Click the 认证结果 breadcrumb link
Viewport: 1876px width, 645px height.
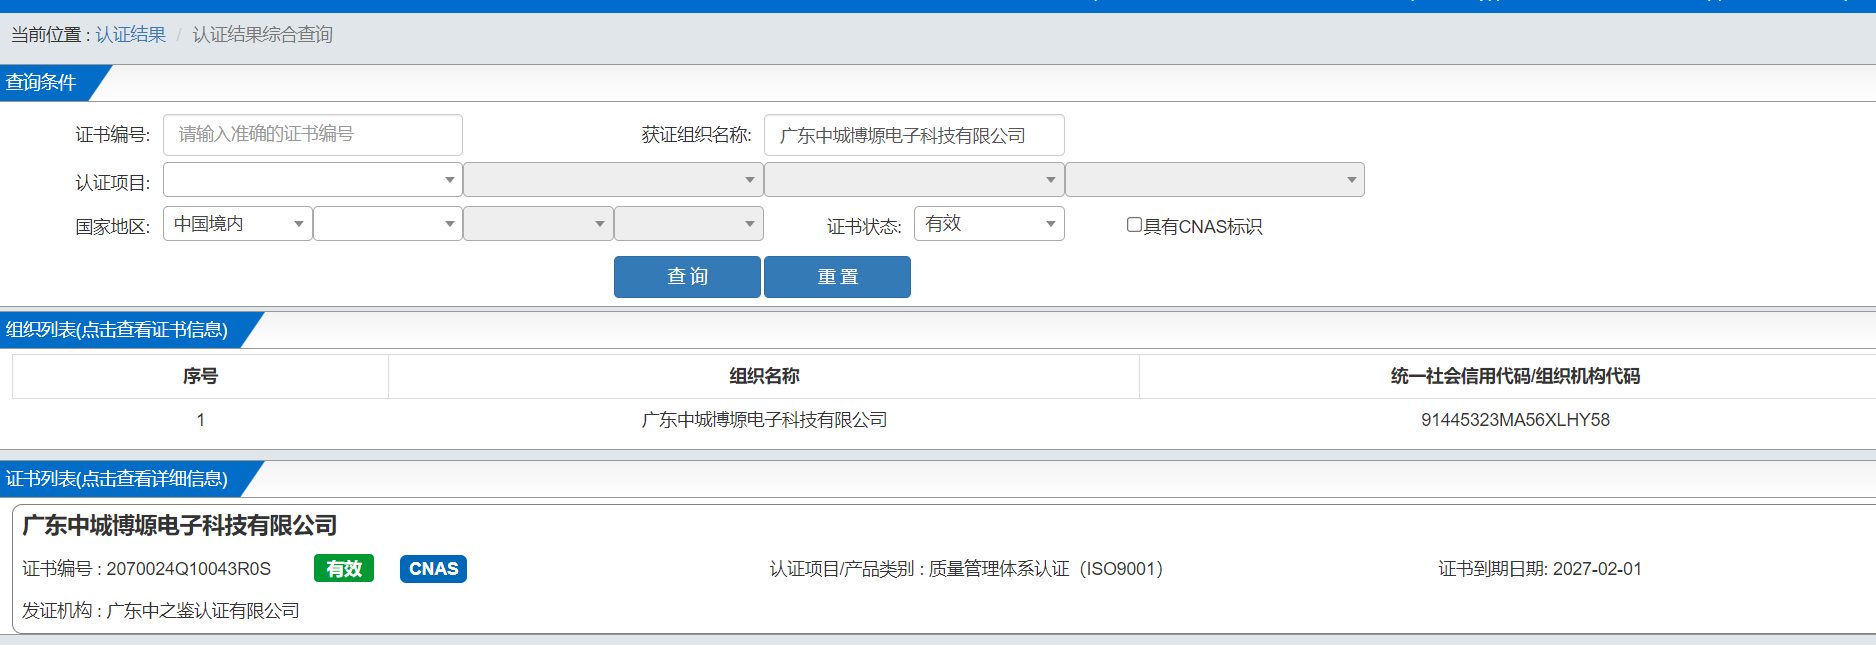130,34
